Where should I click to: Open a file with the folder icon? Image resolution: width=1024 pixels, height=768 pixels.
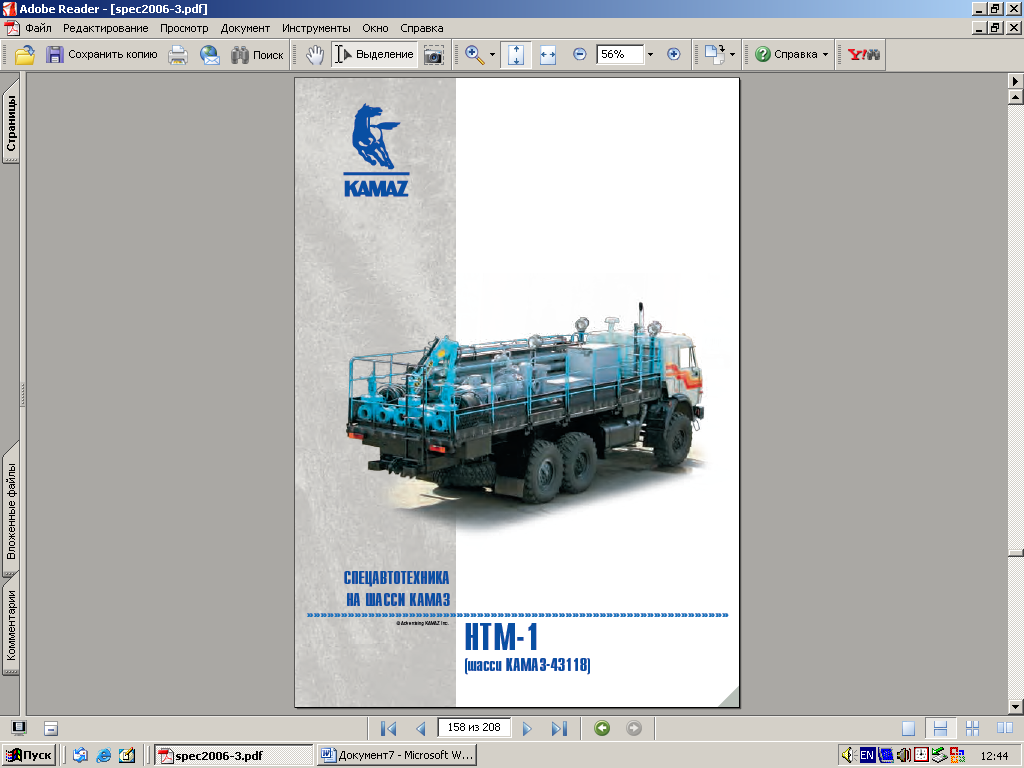click(x=25, y=55)
